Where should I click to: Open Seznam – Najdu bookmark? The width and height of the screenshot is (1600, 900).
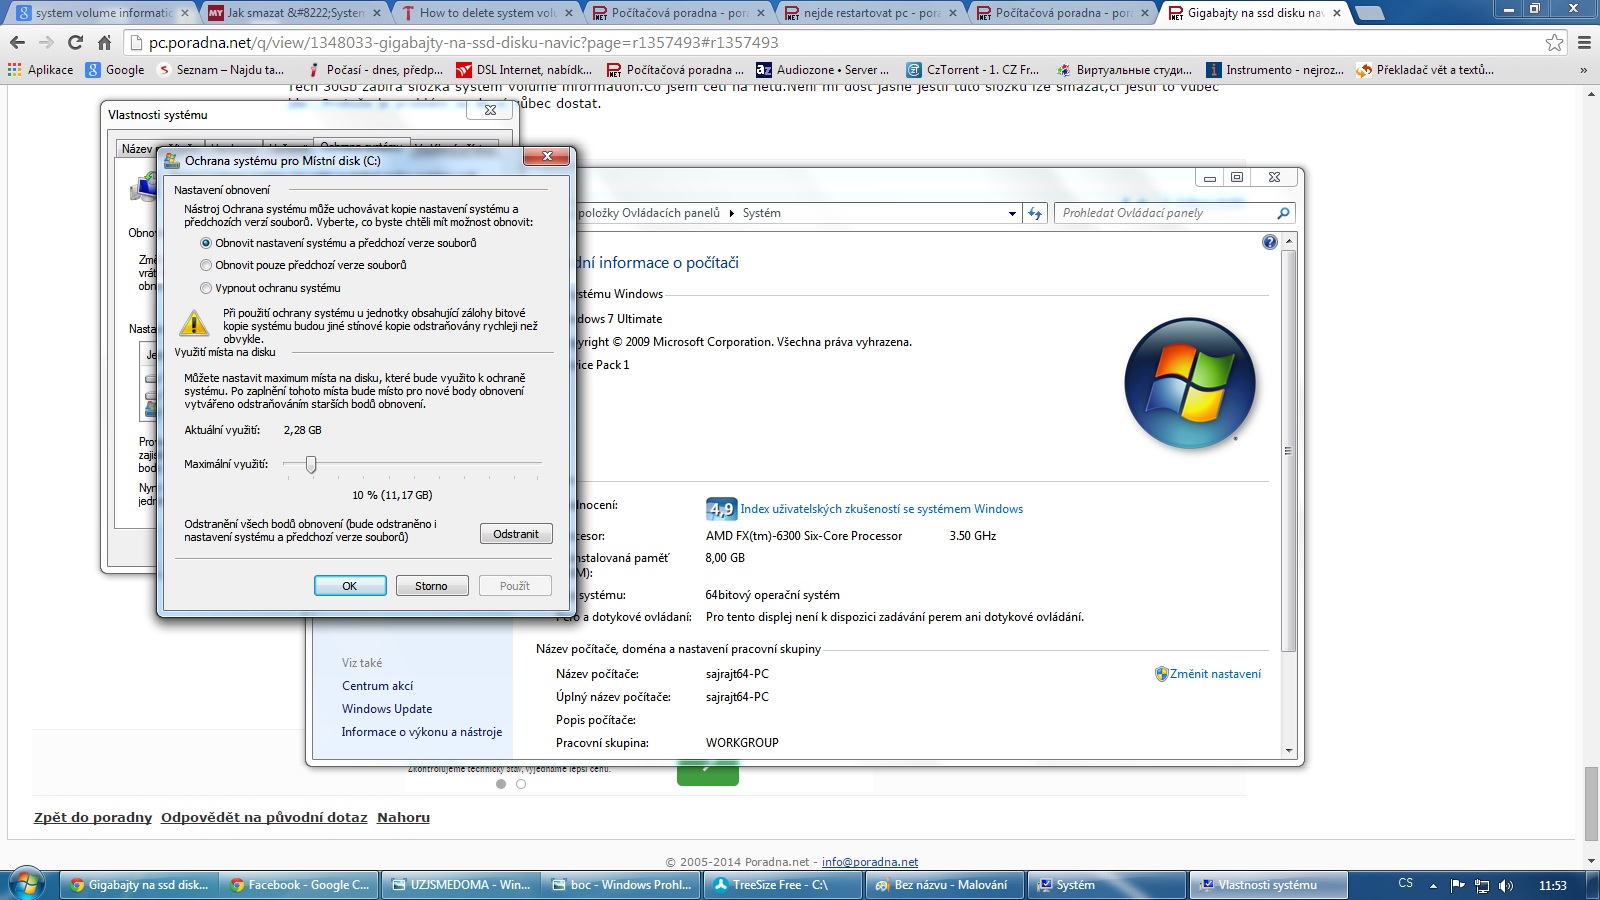point(221,70)
